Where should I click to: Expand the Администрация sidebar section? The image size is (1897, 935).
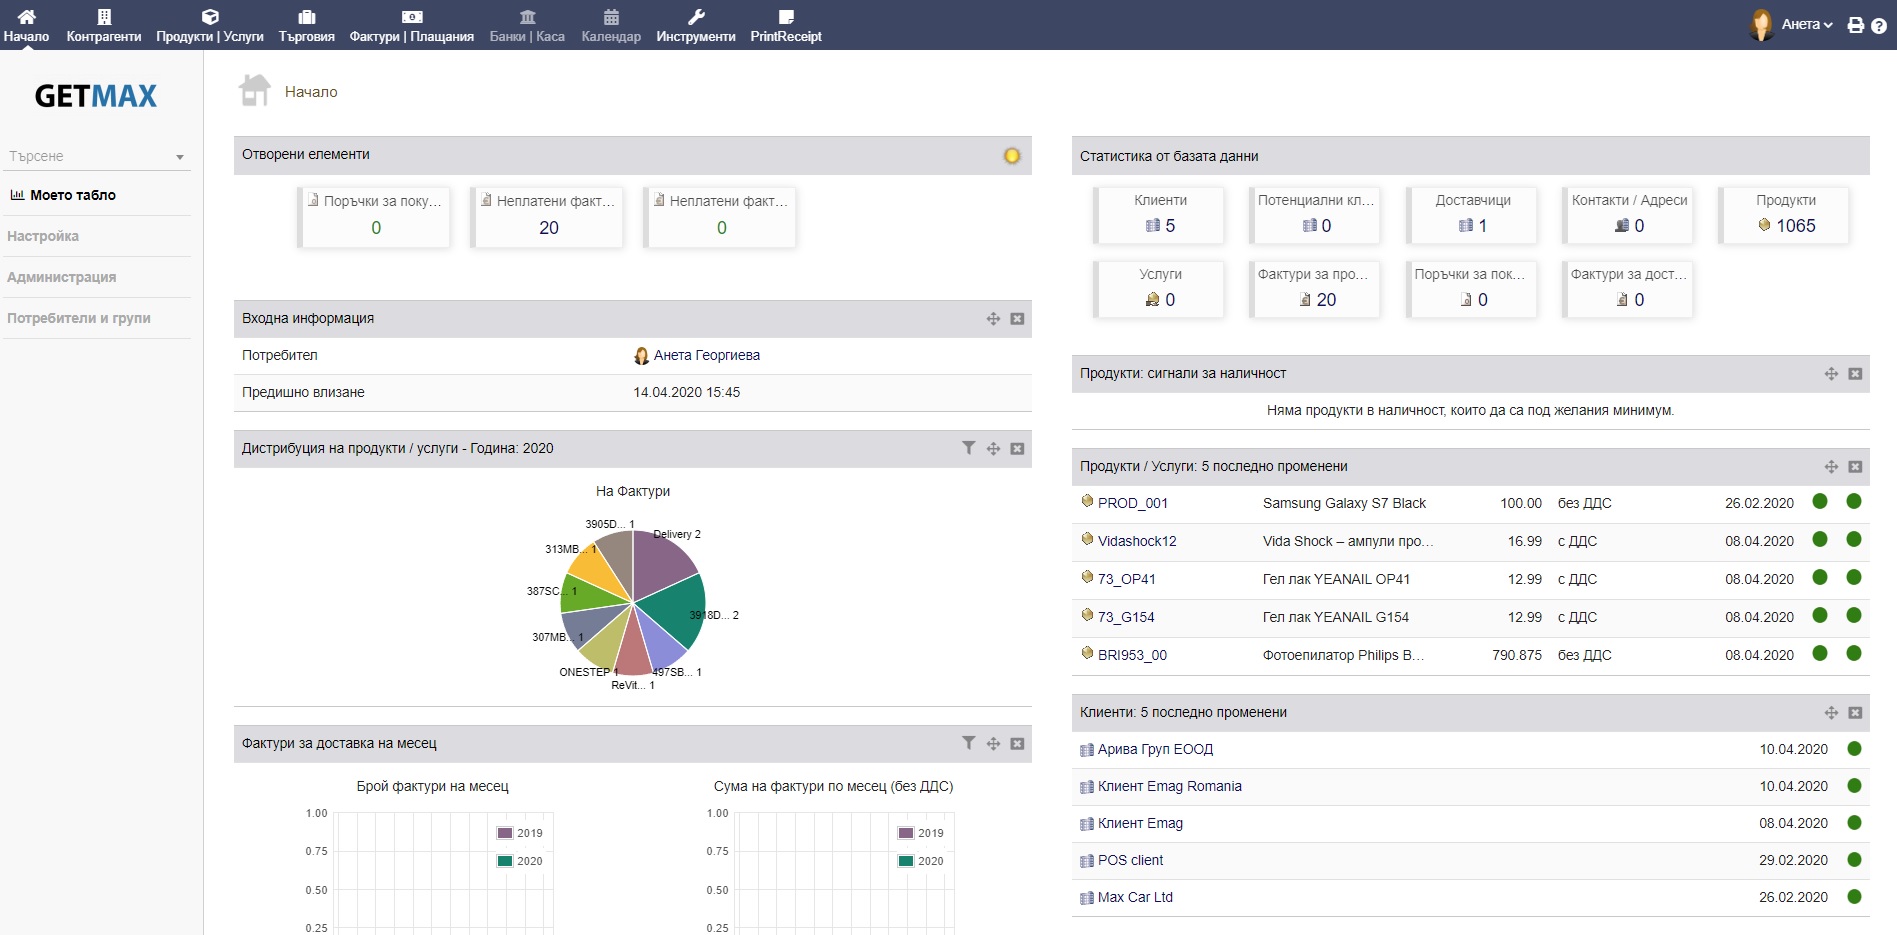point(62,277)
